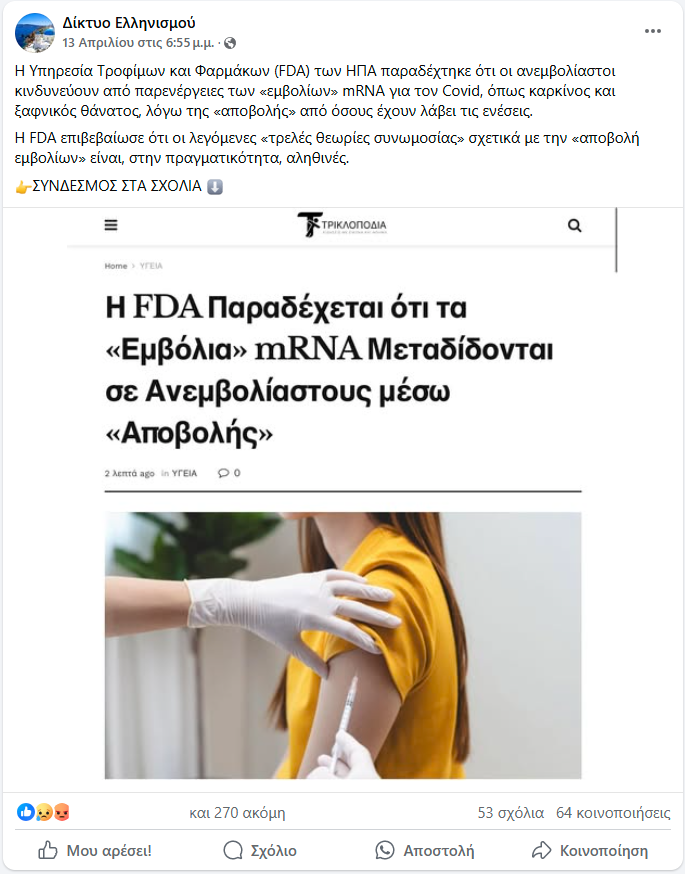Open the Δίκτυο Ελληνισμού page name link
The height and width of the screenshot is (874, 685).
[129, 23]
